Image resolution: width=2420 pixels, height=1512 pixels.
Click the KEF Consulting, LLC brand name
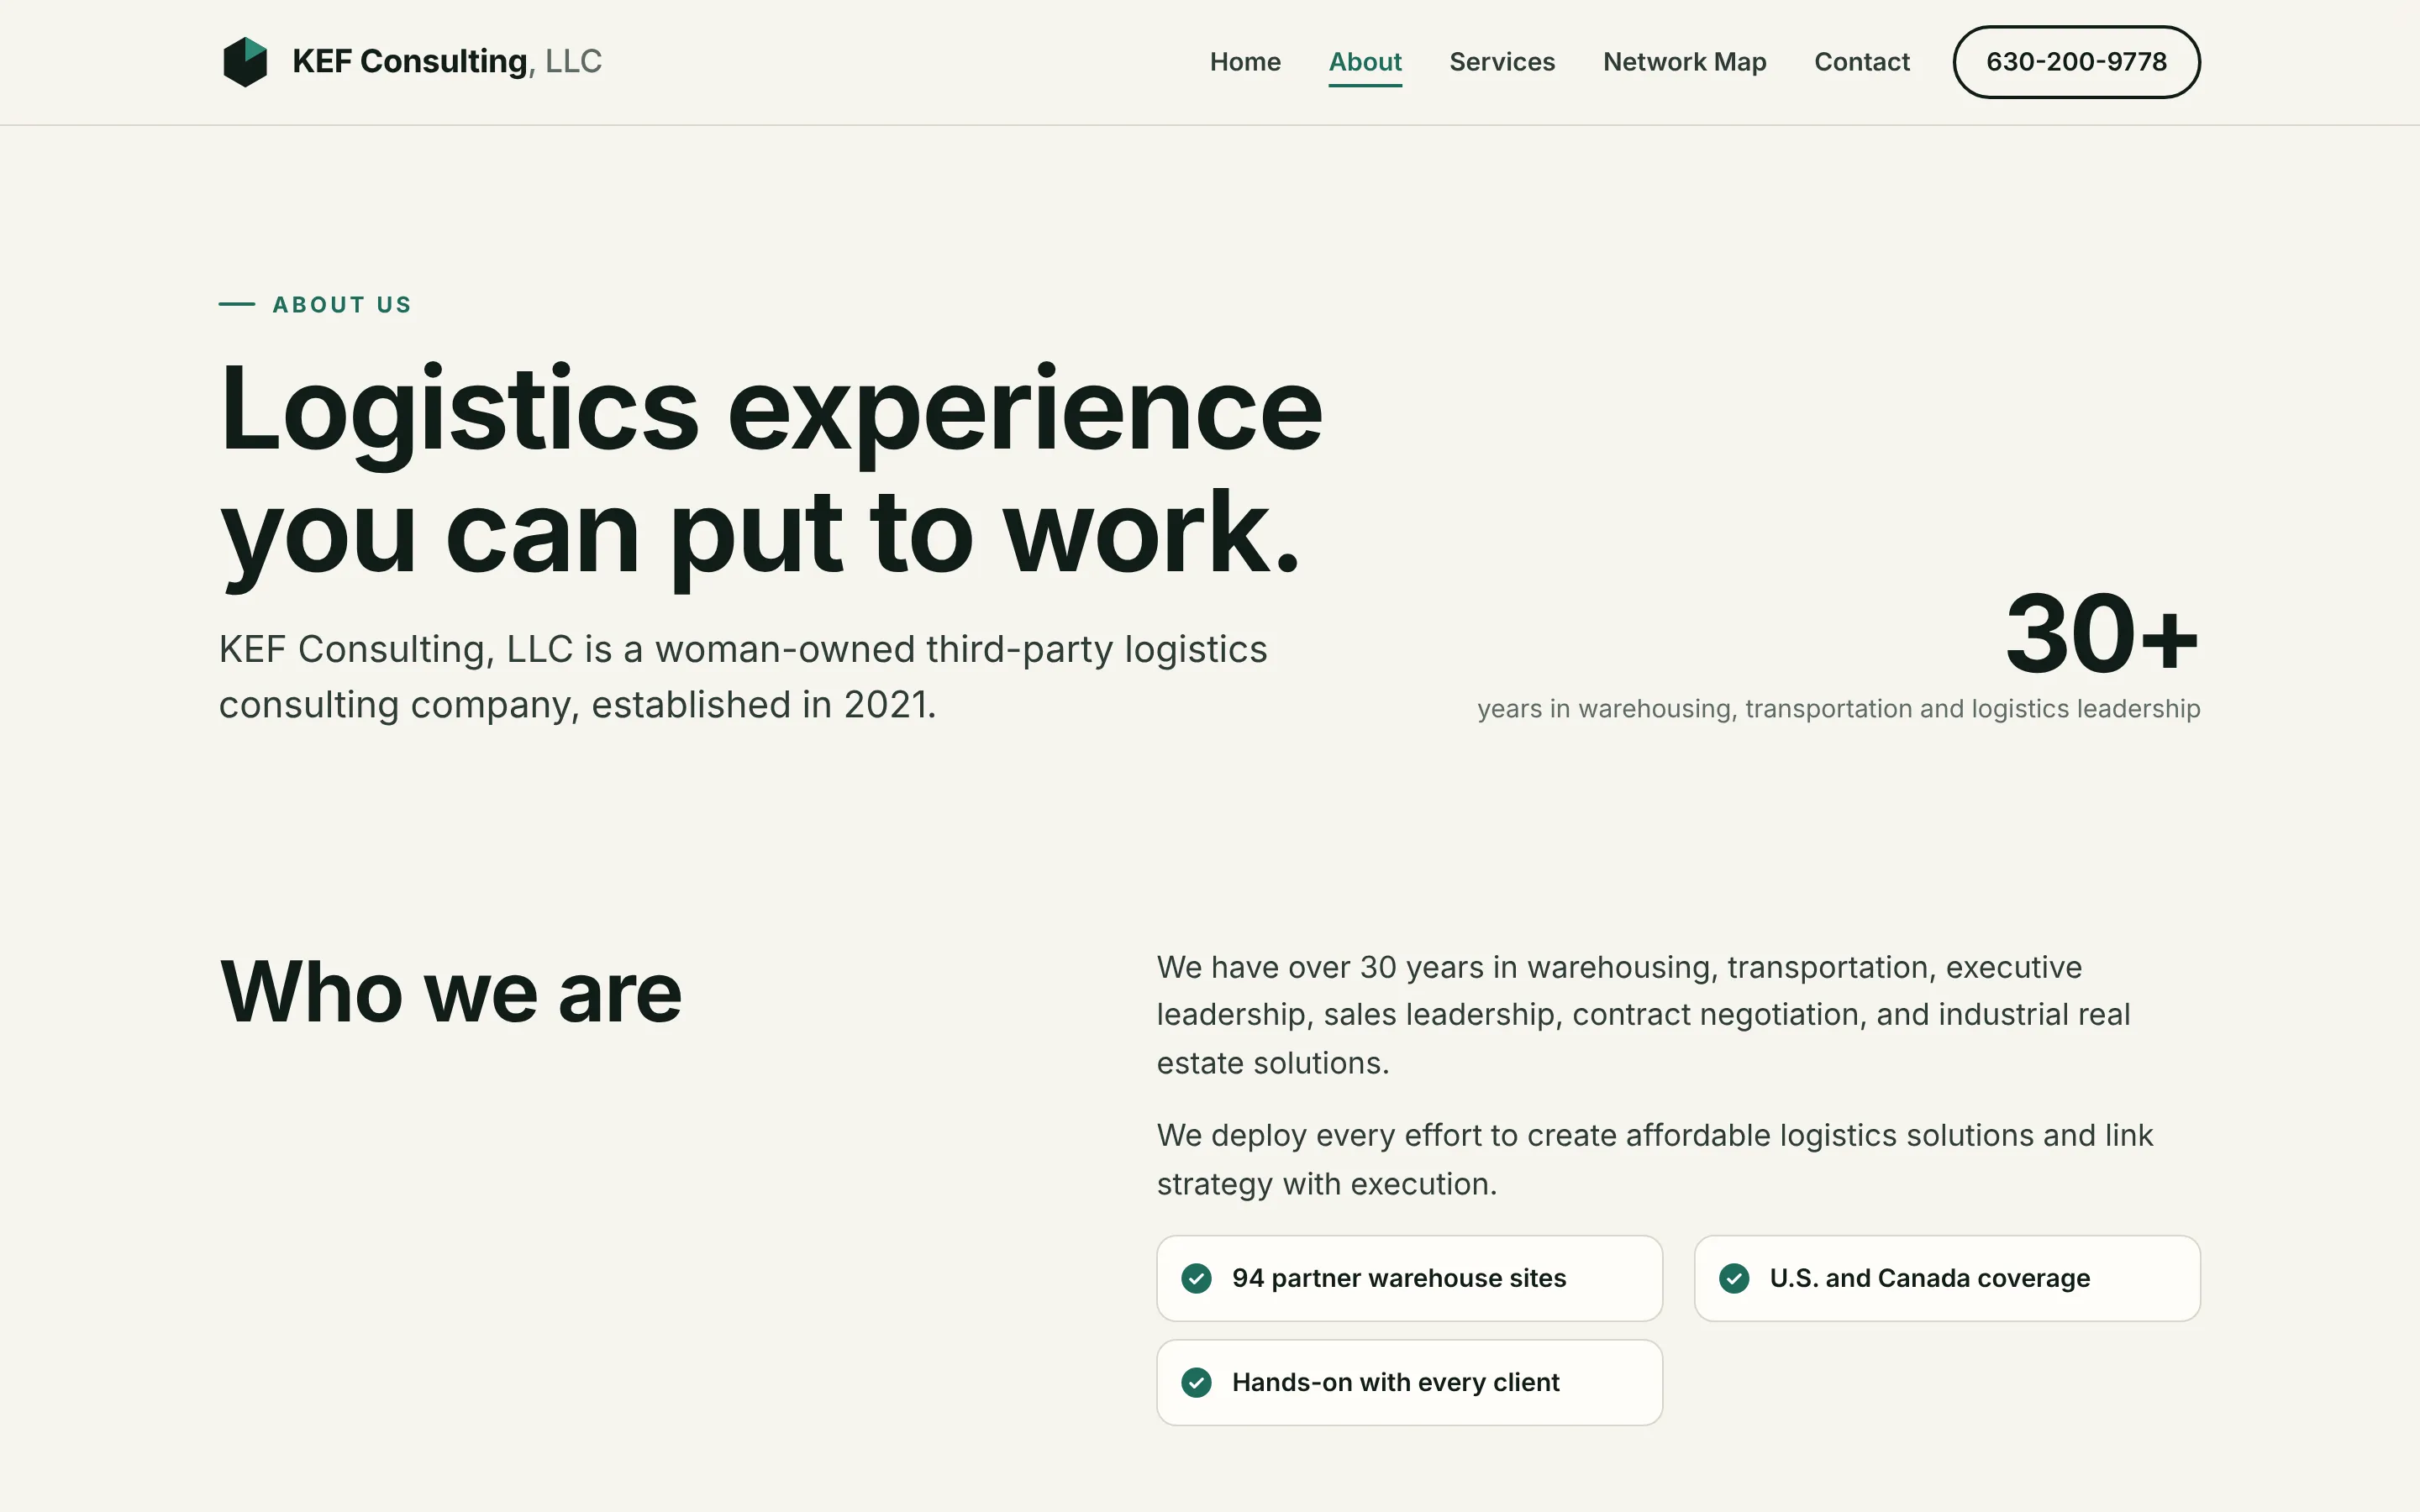click(x=447, y=61)
